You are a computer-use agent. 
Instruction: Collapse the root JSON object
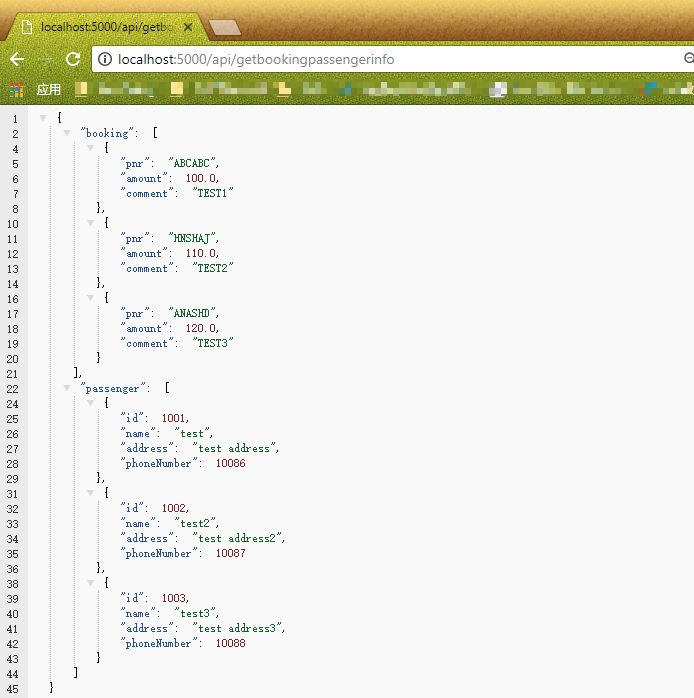(x=43, y=118)
